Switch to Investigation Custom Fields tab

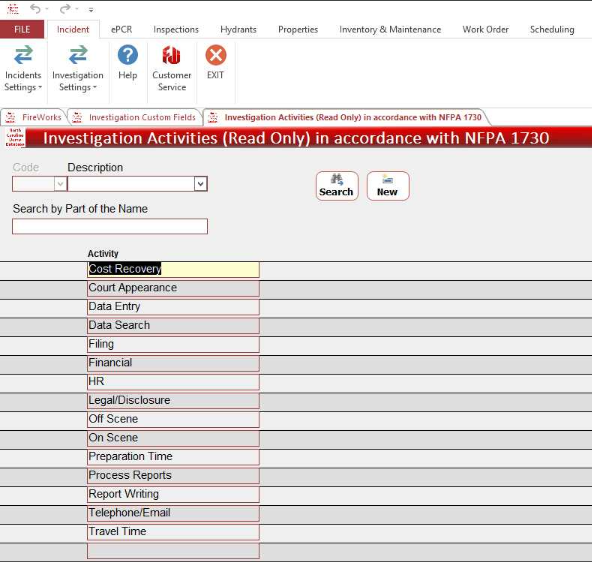coord(136,117)
